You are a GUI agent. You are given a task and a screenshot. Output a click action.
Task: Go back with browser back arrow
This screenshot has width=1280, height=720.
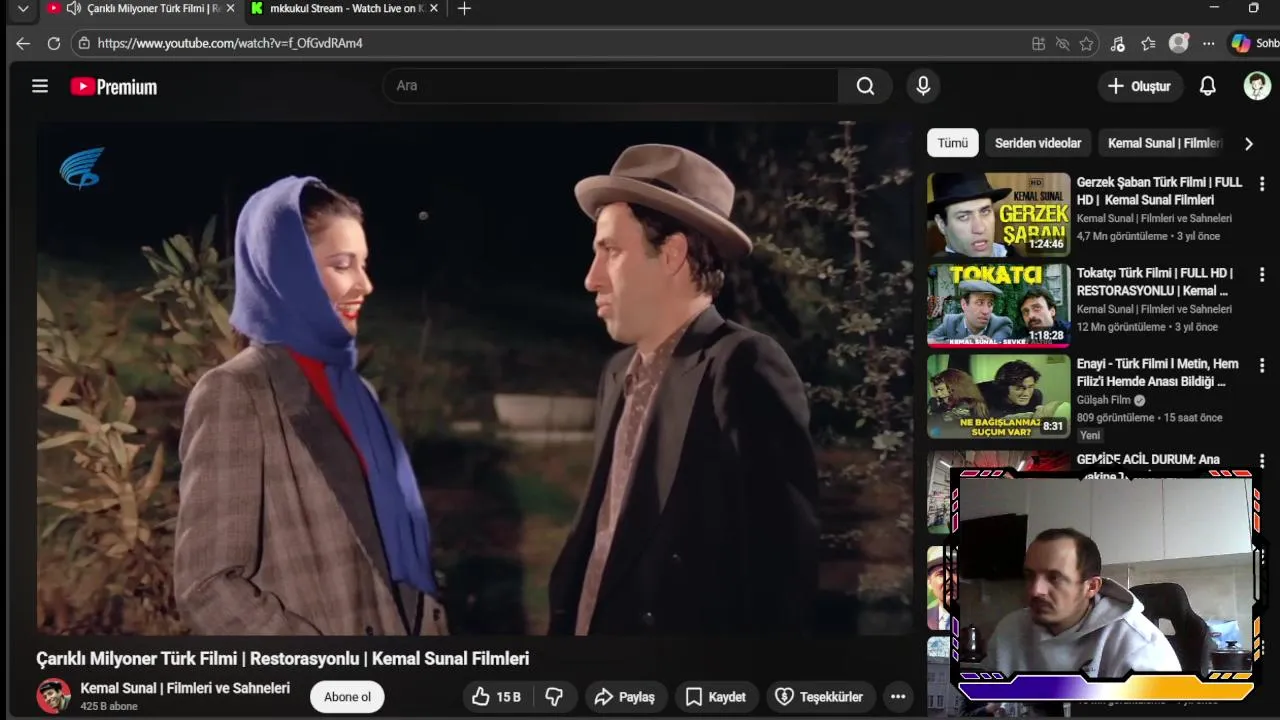tap(23, 44)
